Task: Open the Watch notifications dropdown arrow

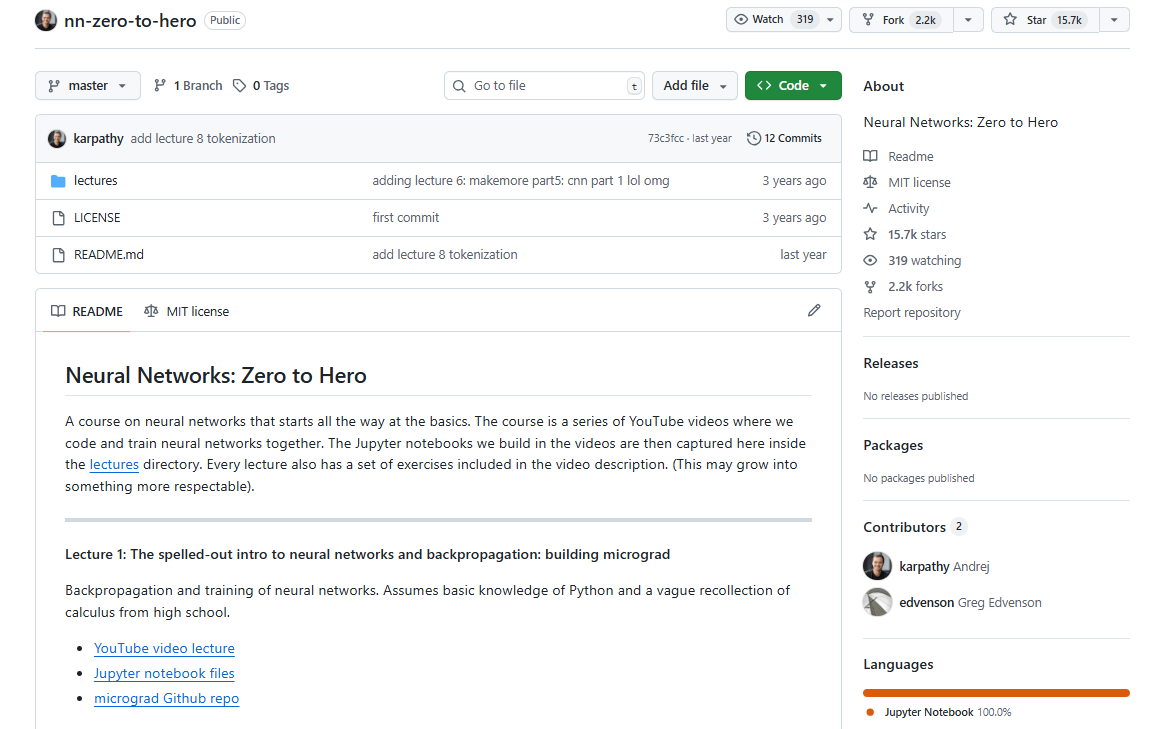Action: point(830,20)
